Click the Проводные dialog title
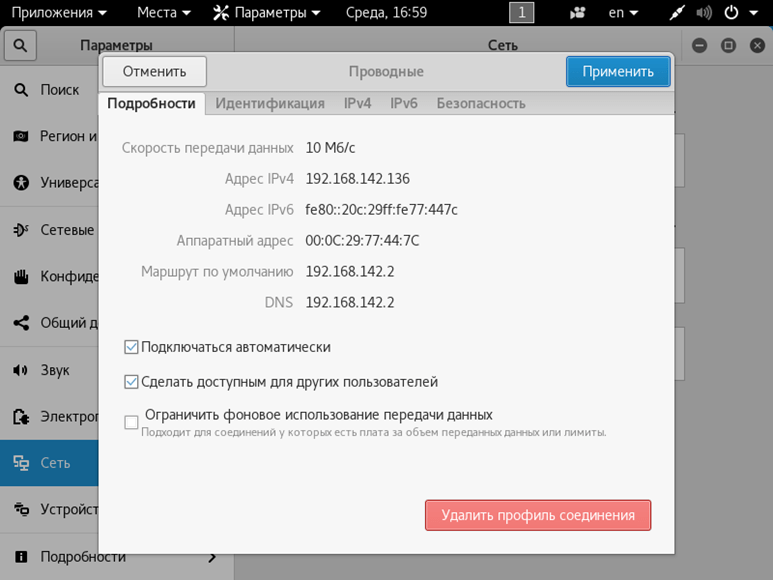Image resolution: width=774 pixels, height=580 pixels. click(x=386, y=72)
